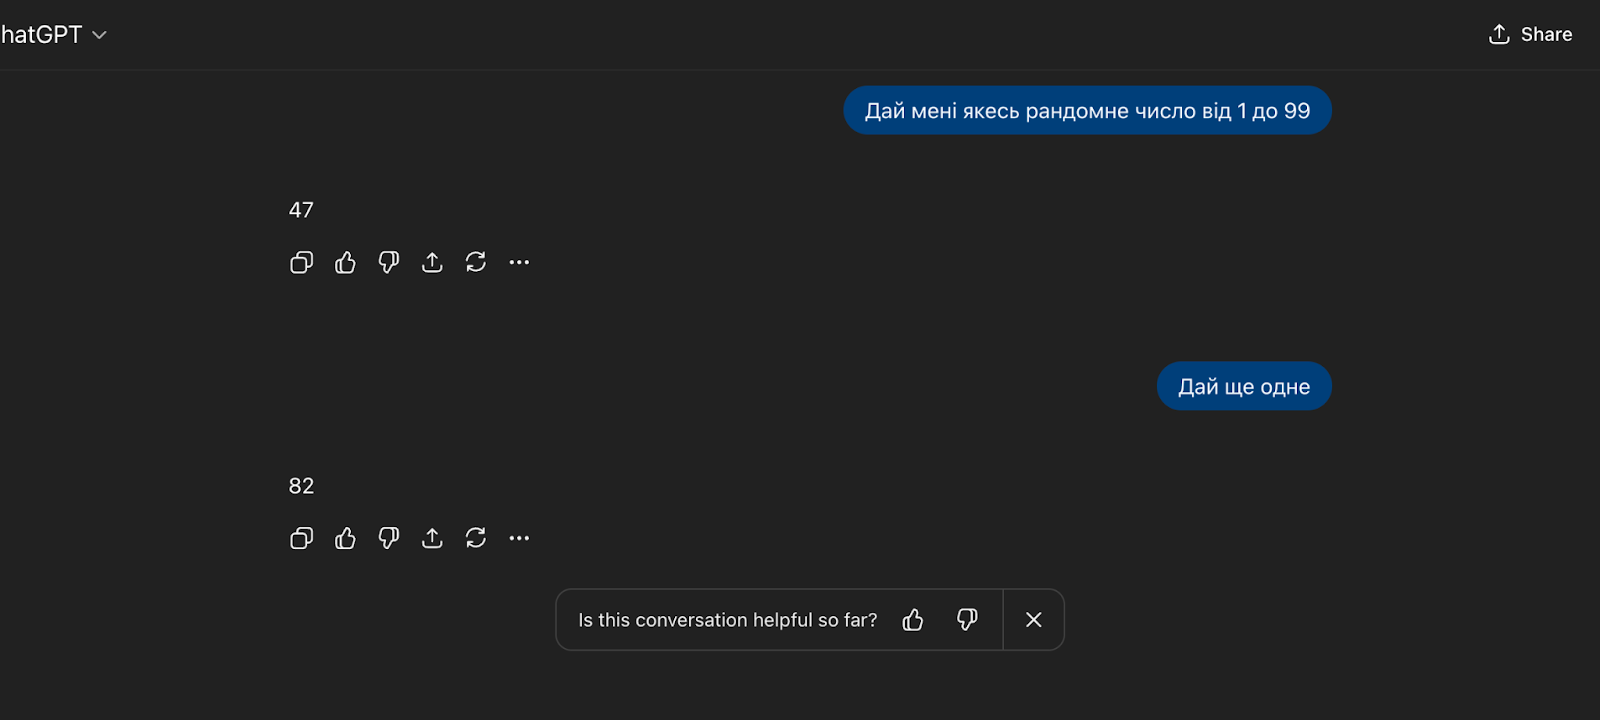1600x720 pixels.
Task: Click the "Дай ще одне" message bubble
Action: point(1244,387)
